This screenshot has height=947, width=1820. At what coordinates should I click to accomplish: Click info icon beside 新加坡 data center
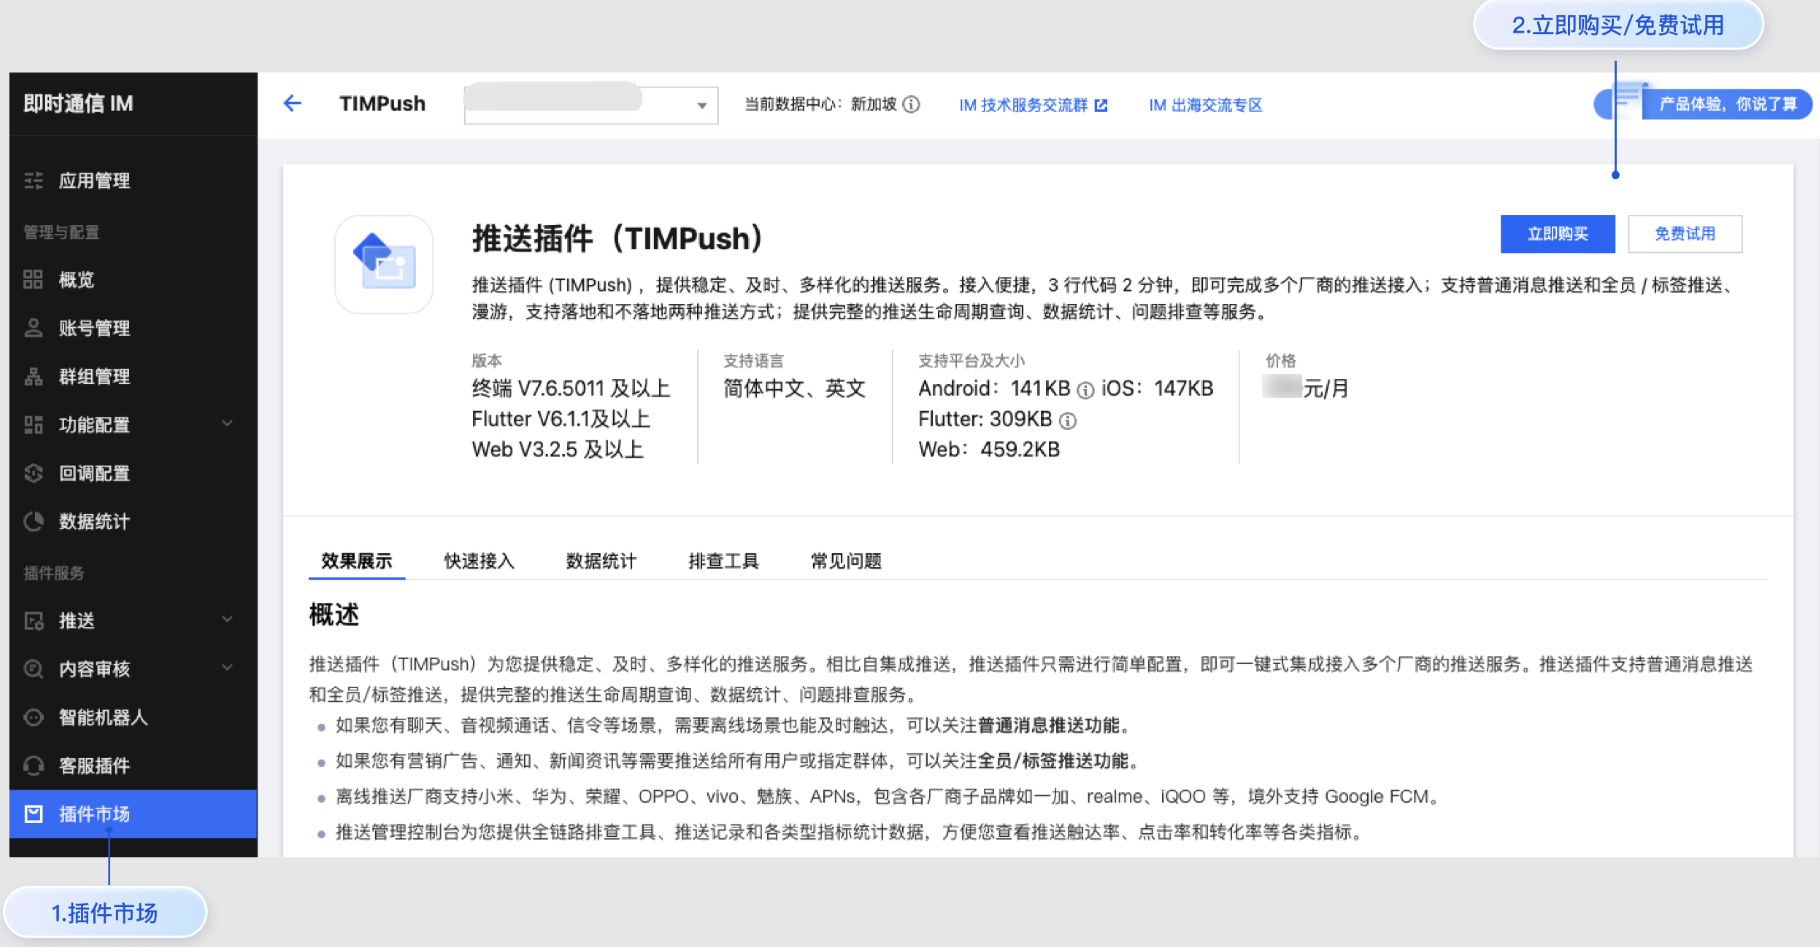click(911, 104)
